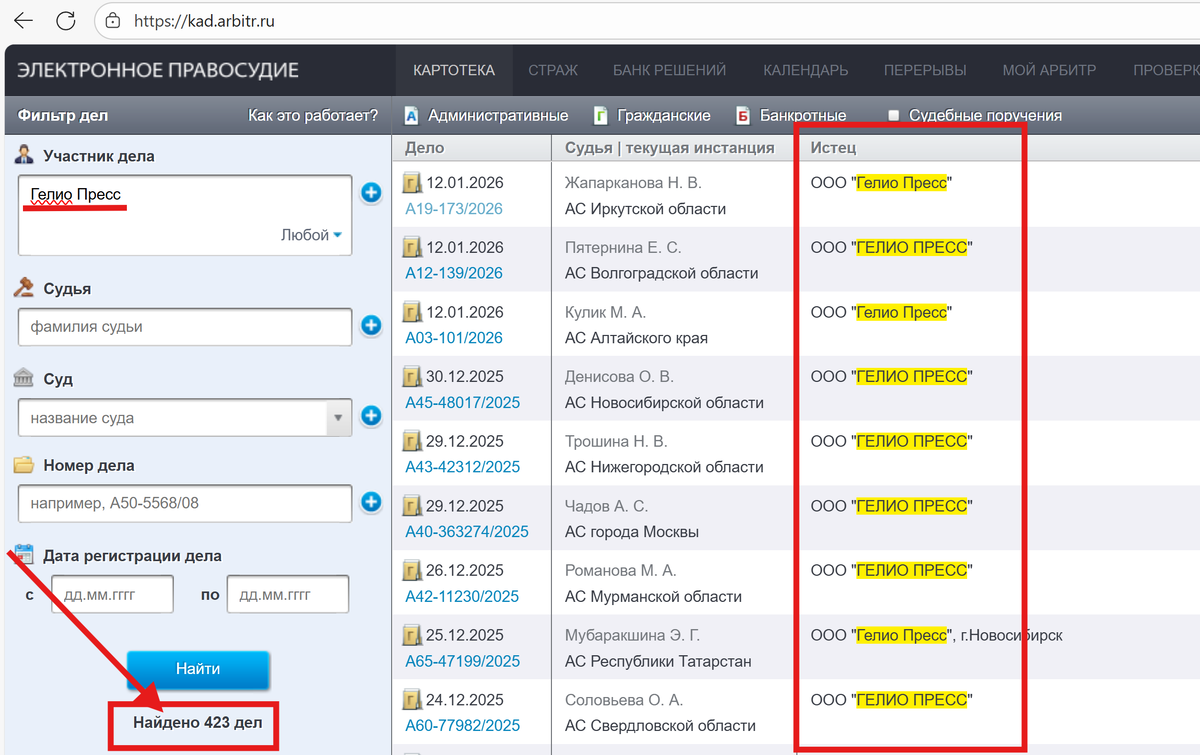Open the ПЕРЕРЫВЫ tab
Screen dimensions: 1200x755
tap(925, 70)
